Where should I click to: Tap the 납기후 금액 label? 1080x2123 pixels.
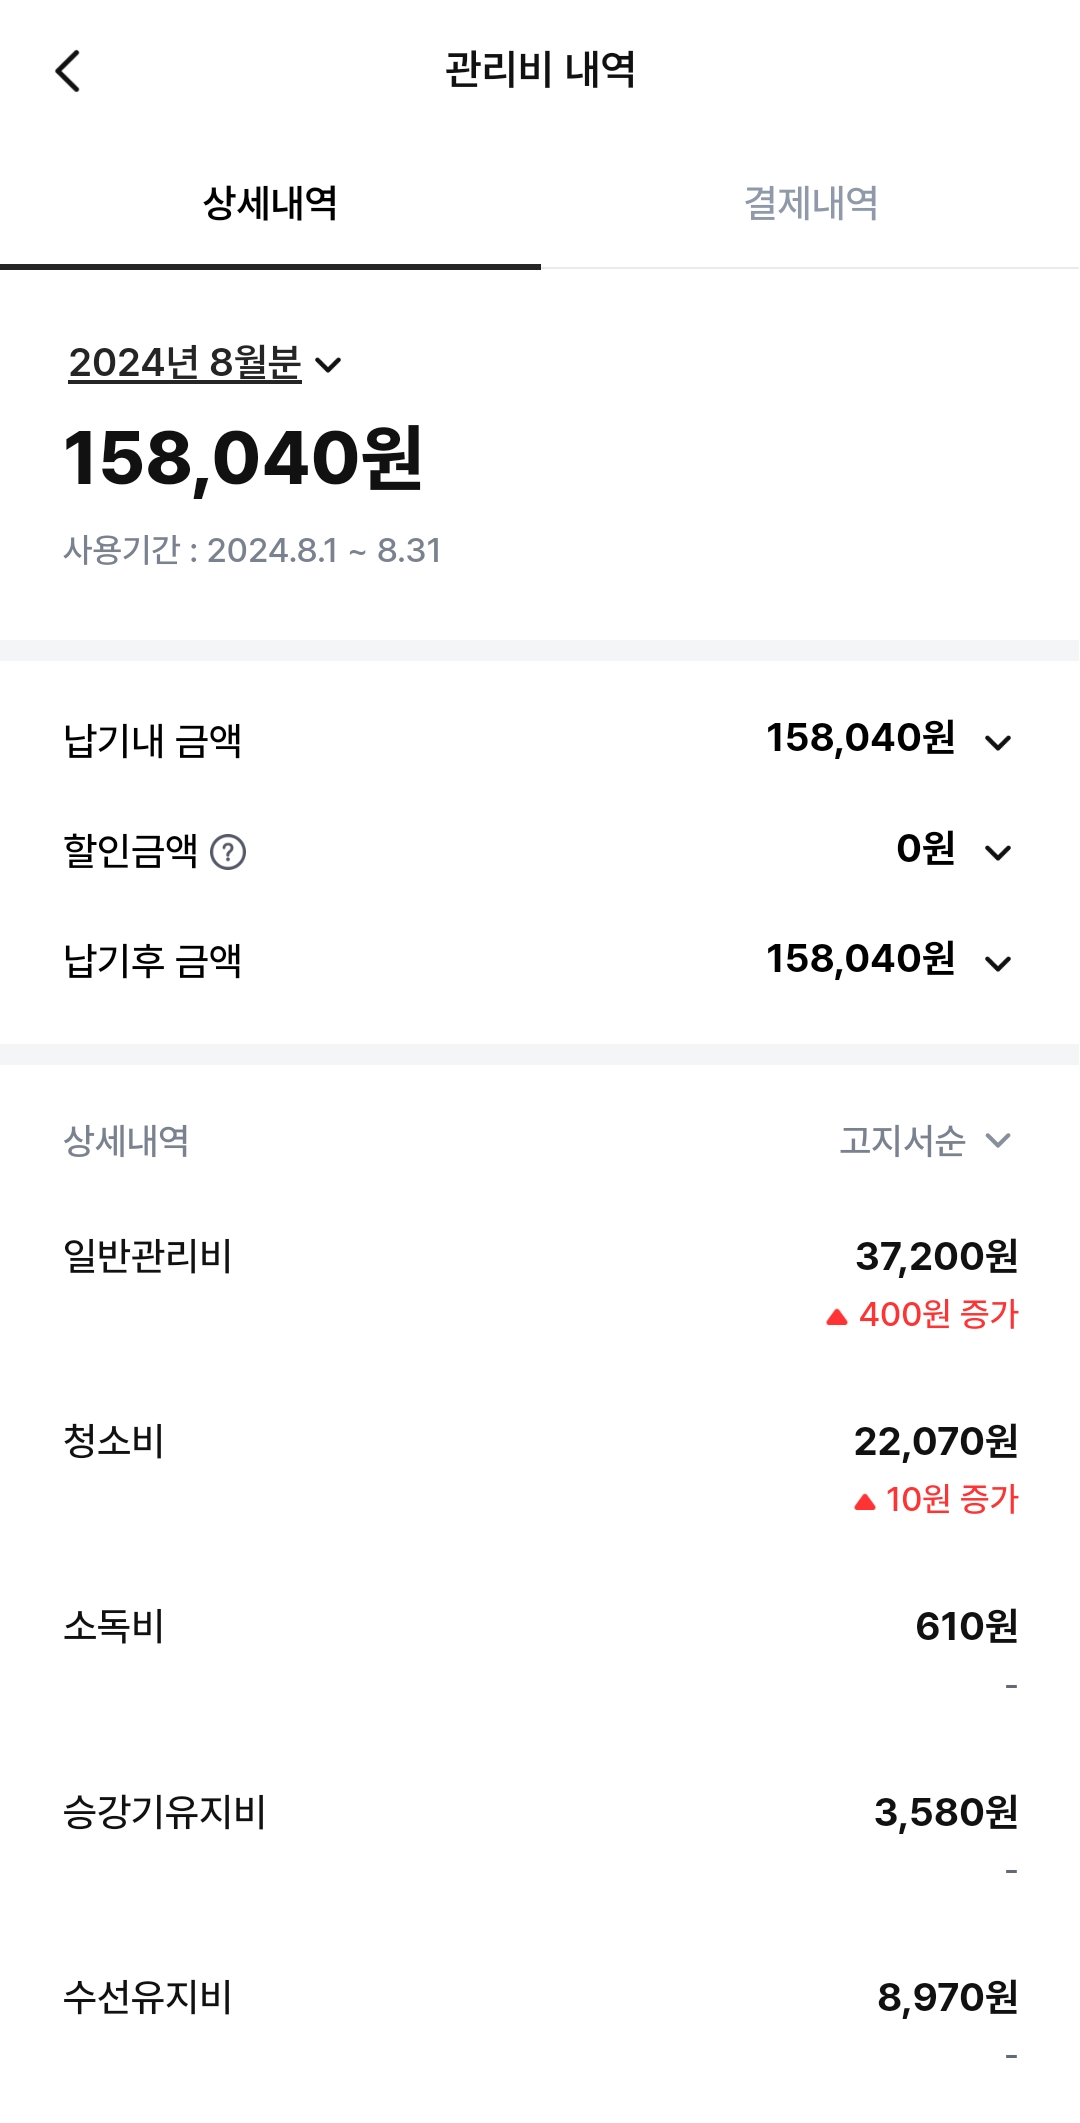click(153, 961)
